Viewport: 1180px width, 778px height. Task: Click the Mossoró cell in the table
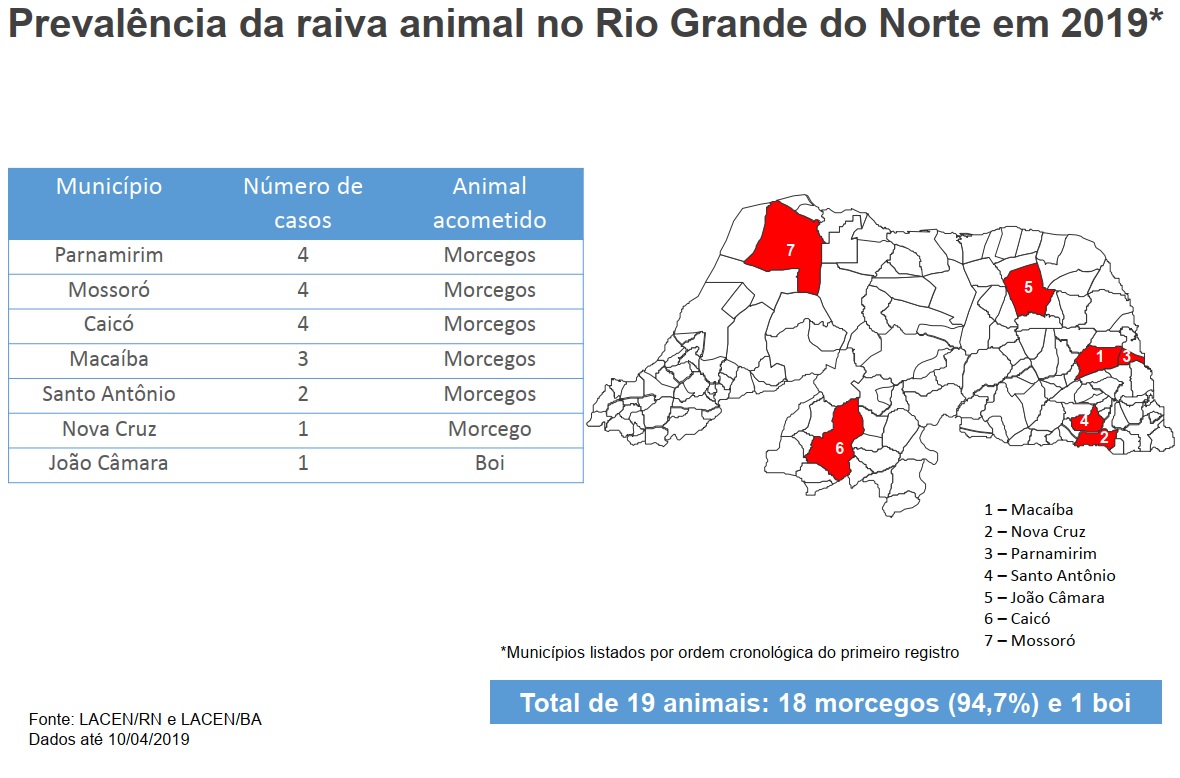coord(109,291)
